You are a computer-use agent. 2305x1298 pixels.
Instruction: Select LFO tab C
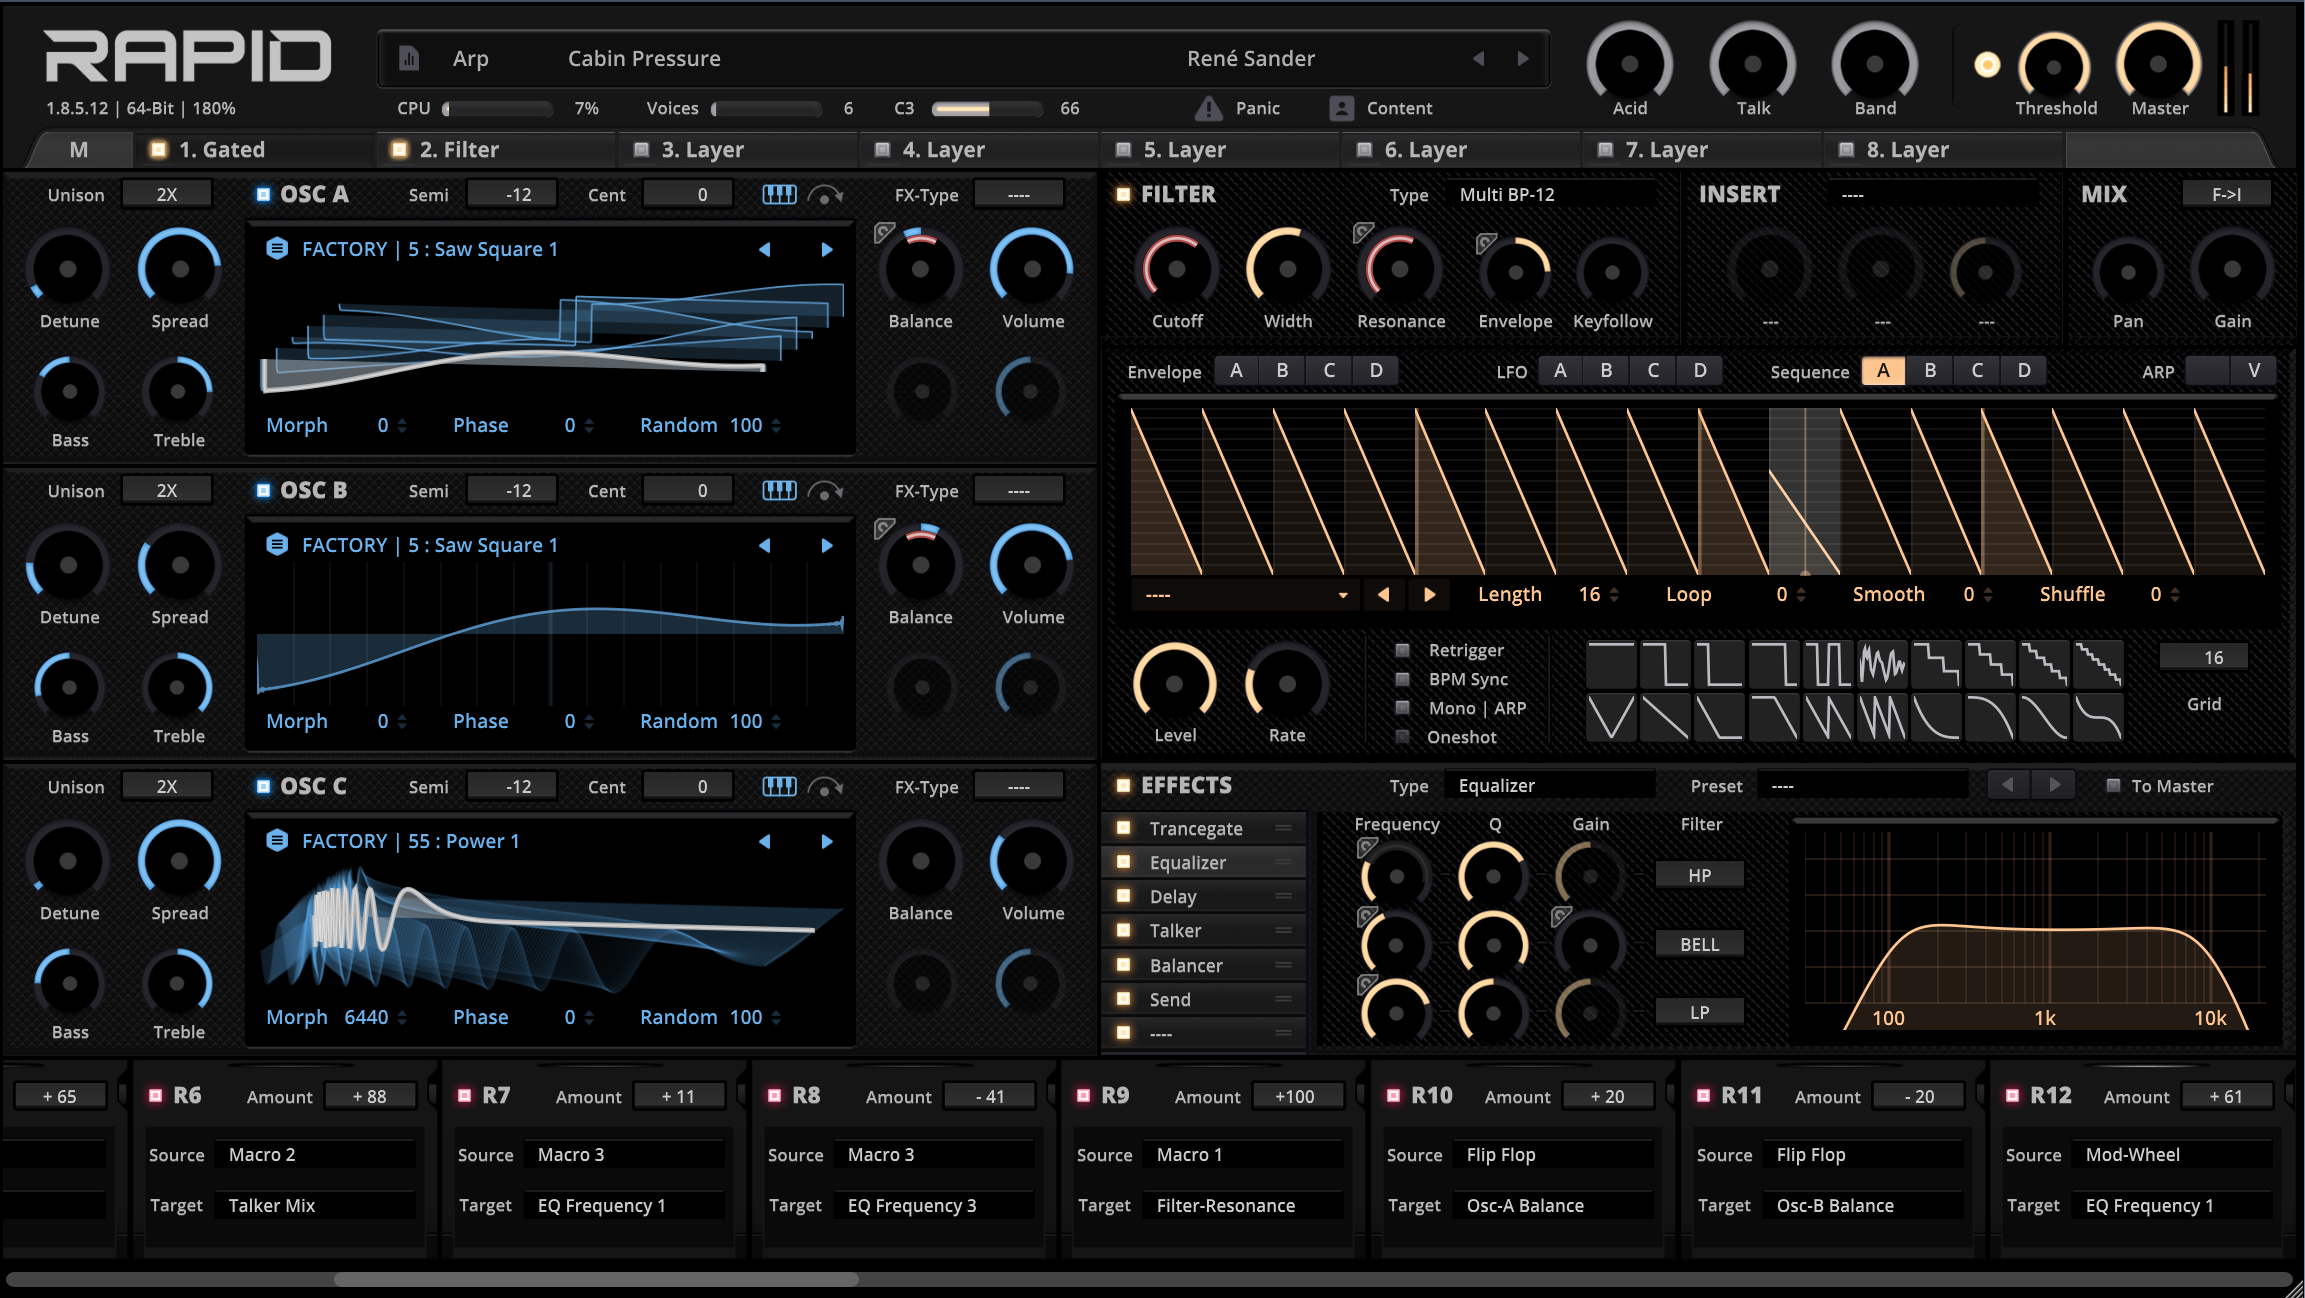click(1653, 371)
